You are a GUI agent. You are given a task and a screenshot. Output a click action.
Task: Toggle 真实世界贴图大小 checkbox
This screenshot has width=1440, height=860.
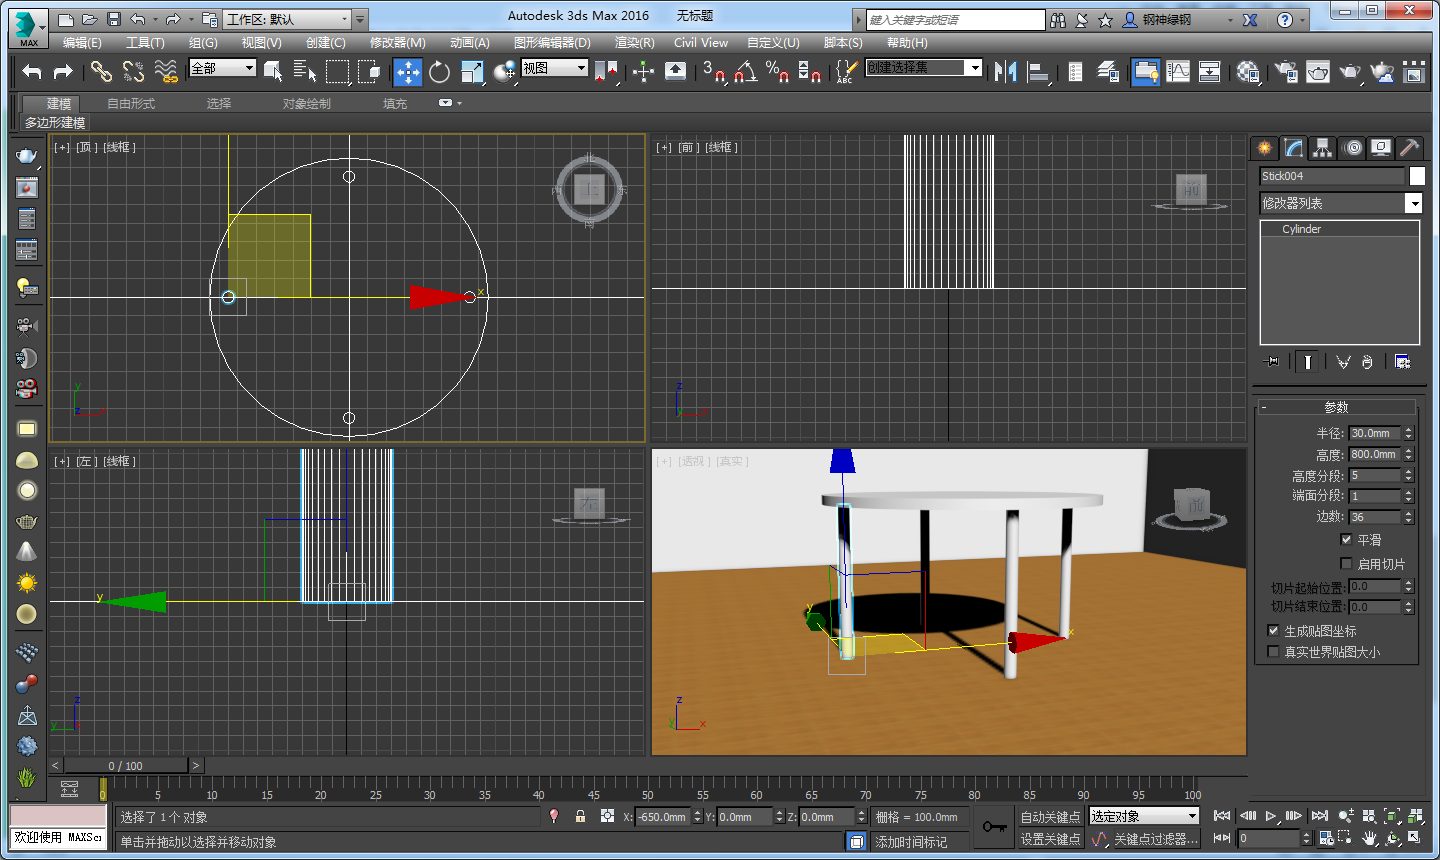click(x=1273, y=651)
